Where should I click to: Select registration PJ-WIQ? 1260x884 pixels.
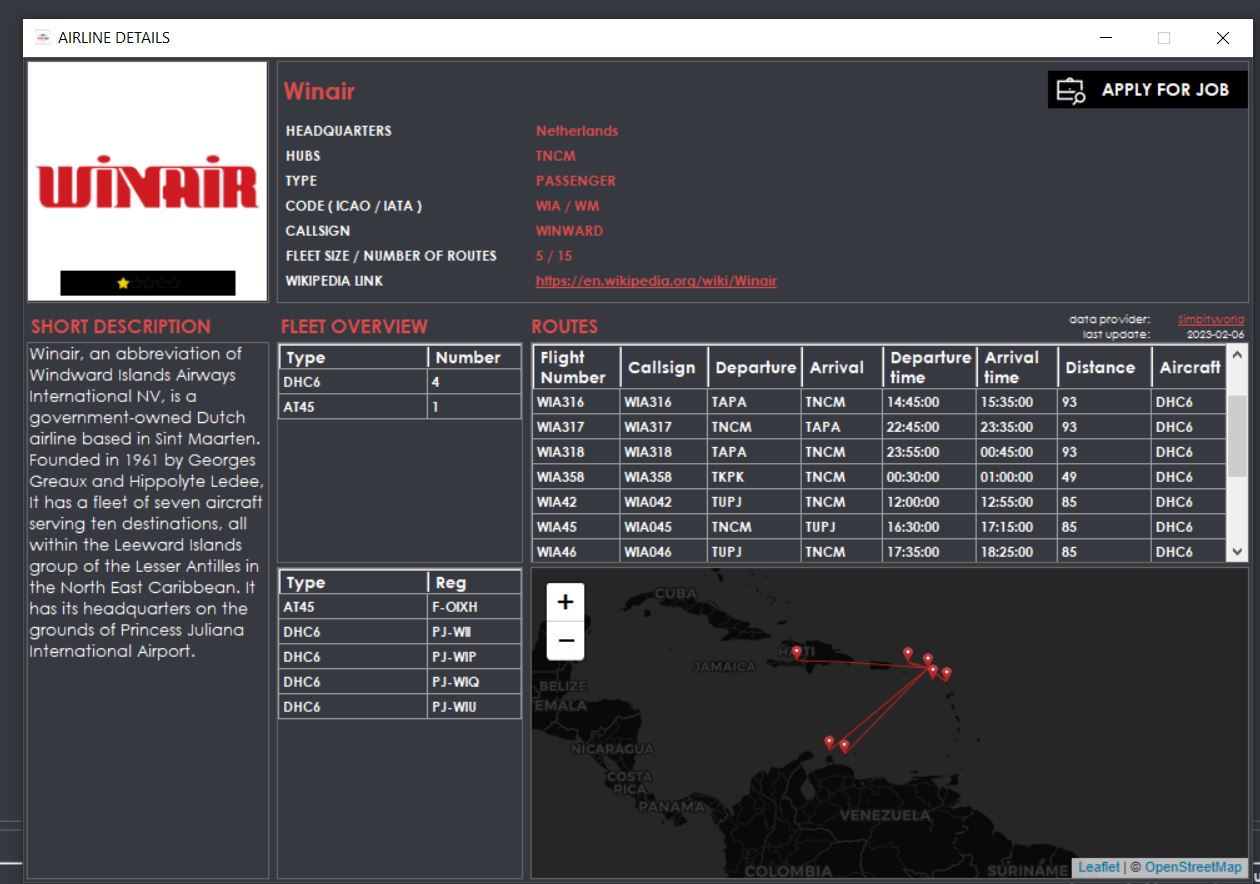(x=474, y=682)
